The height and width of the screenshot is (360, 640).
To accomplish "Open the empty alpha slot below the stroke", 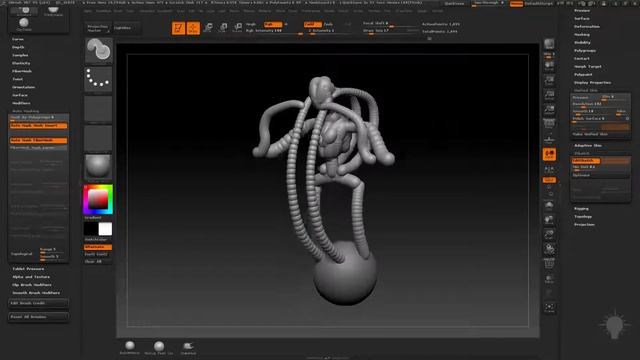I will [x=98, y=108].
